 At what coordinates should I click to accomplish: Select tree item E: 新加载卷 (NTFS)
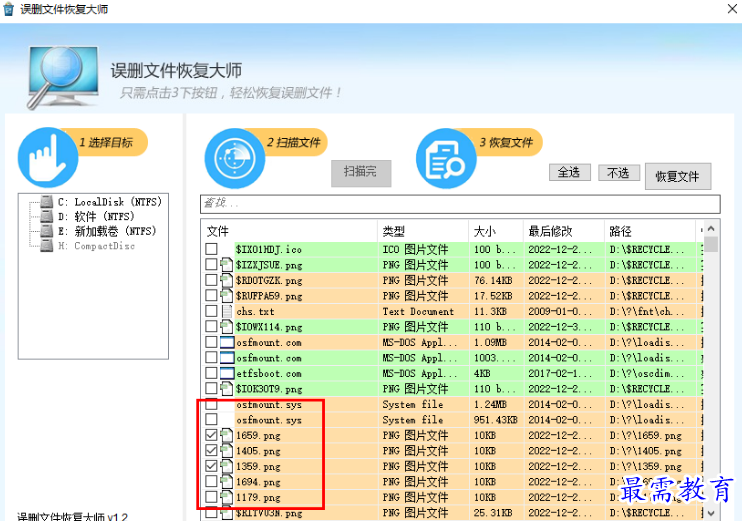pos(107,231)
